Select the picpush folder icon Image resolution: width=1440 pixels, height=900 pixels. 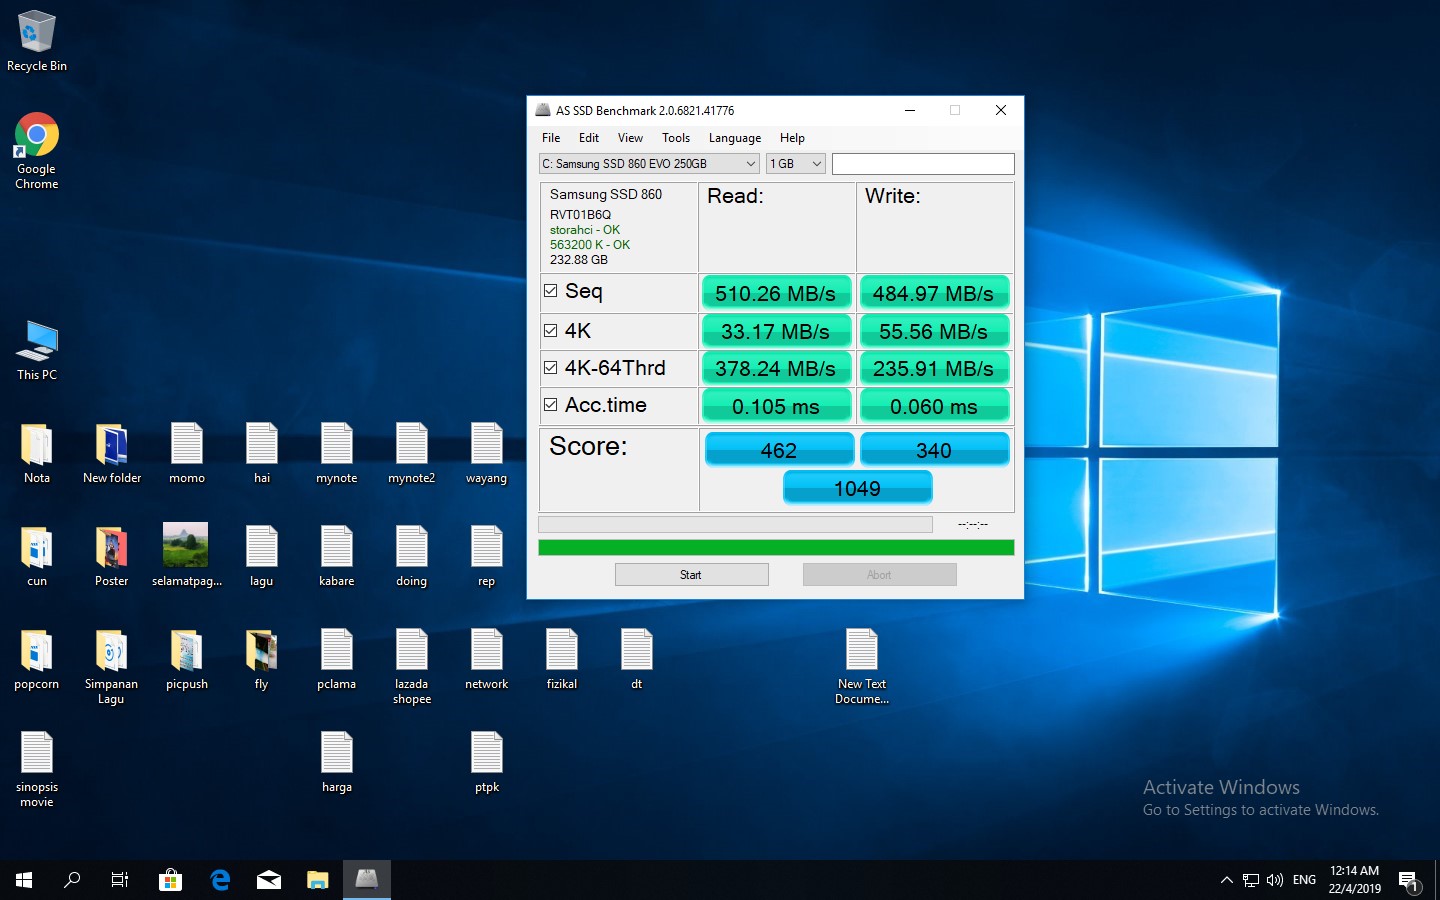click(x=187, y=660)
